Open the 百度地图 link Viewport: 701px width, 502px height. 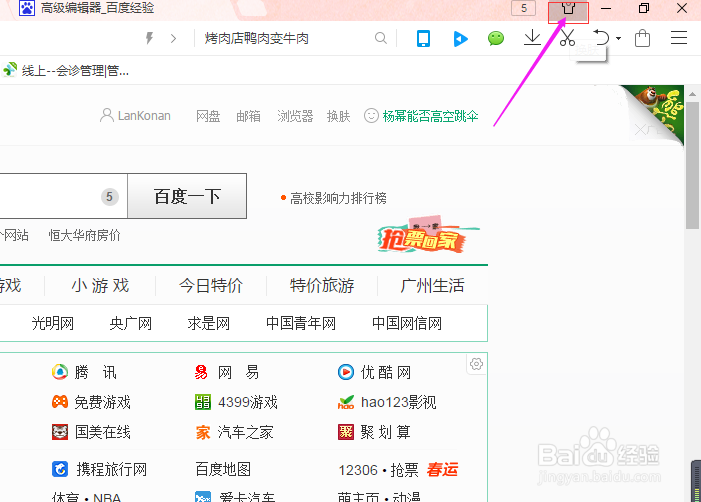click(x=223, y=469)
